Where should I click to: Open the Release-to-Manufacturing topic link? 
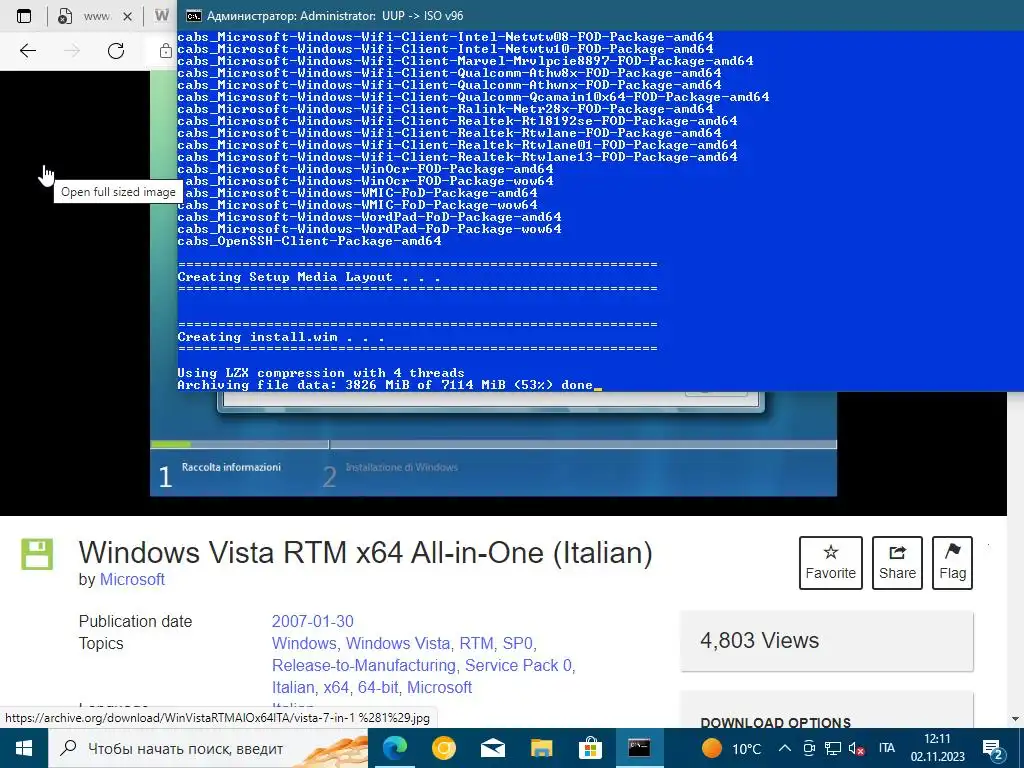pyautogui.click(x=364, y=665)
